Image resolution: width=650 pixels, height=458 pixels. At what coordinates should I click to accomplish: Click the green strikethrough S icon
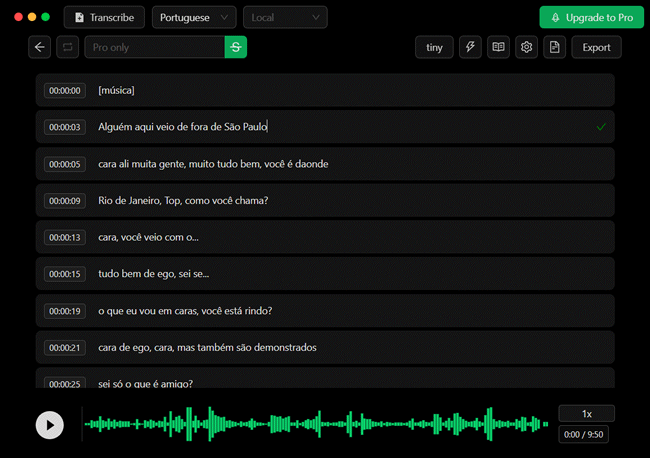tap(236, 47)
